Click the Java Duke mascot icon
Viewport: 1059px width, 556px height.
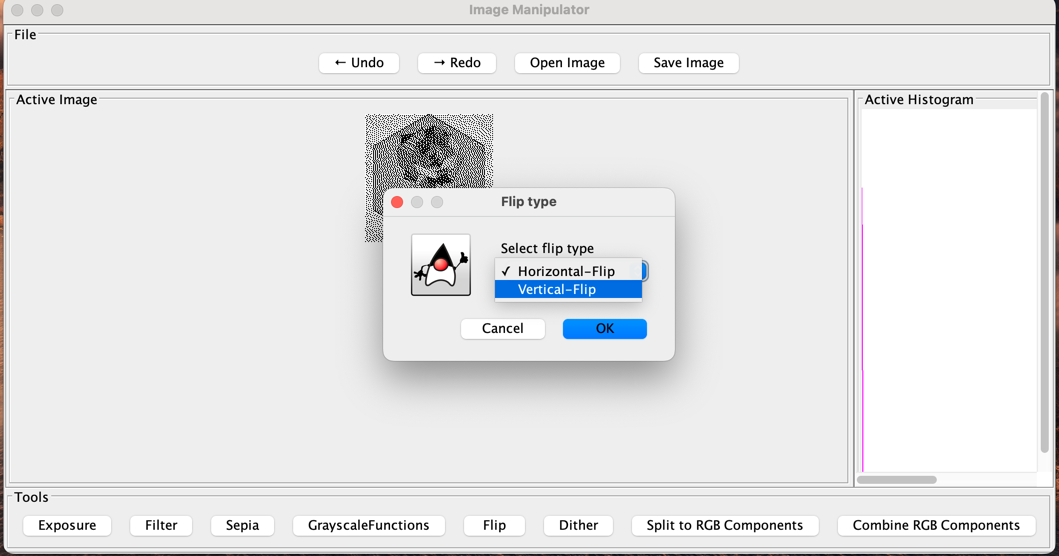pos(440,265)
